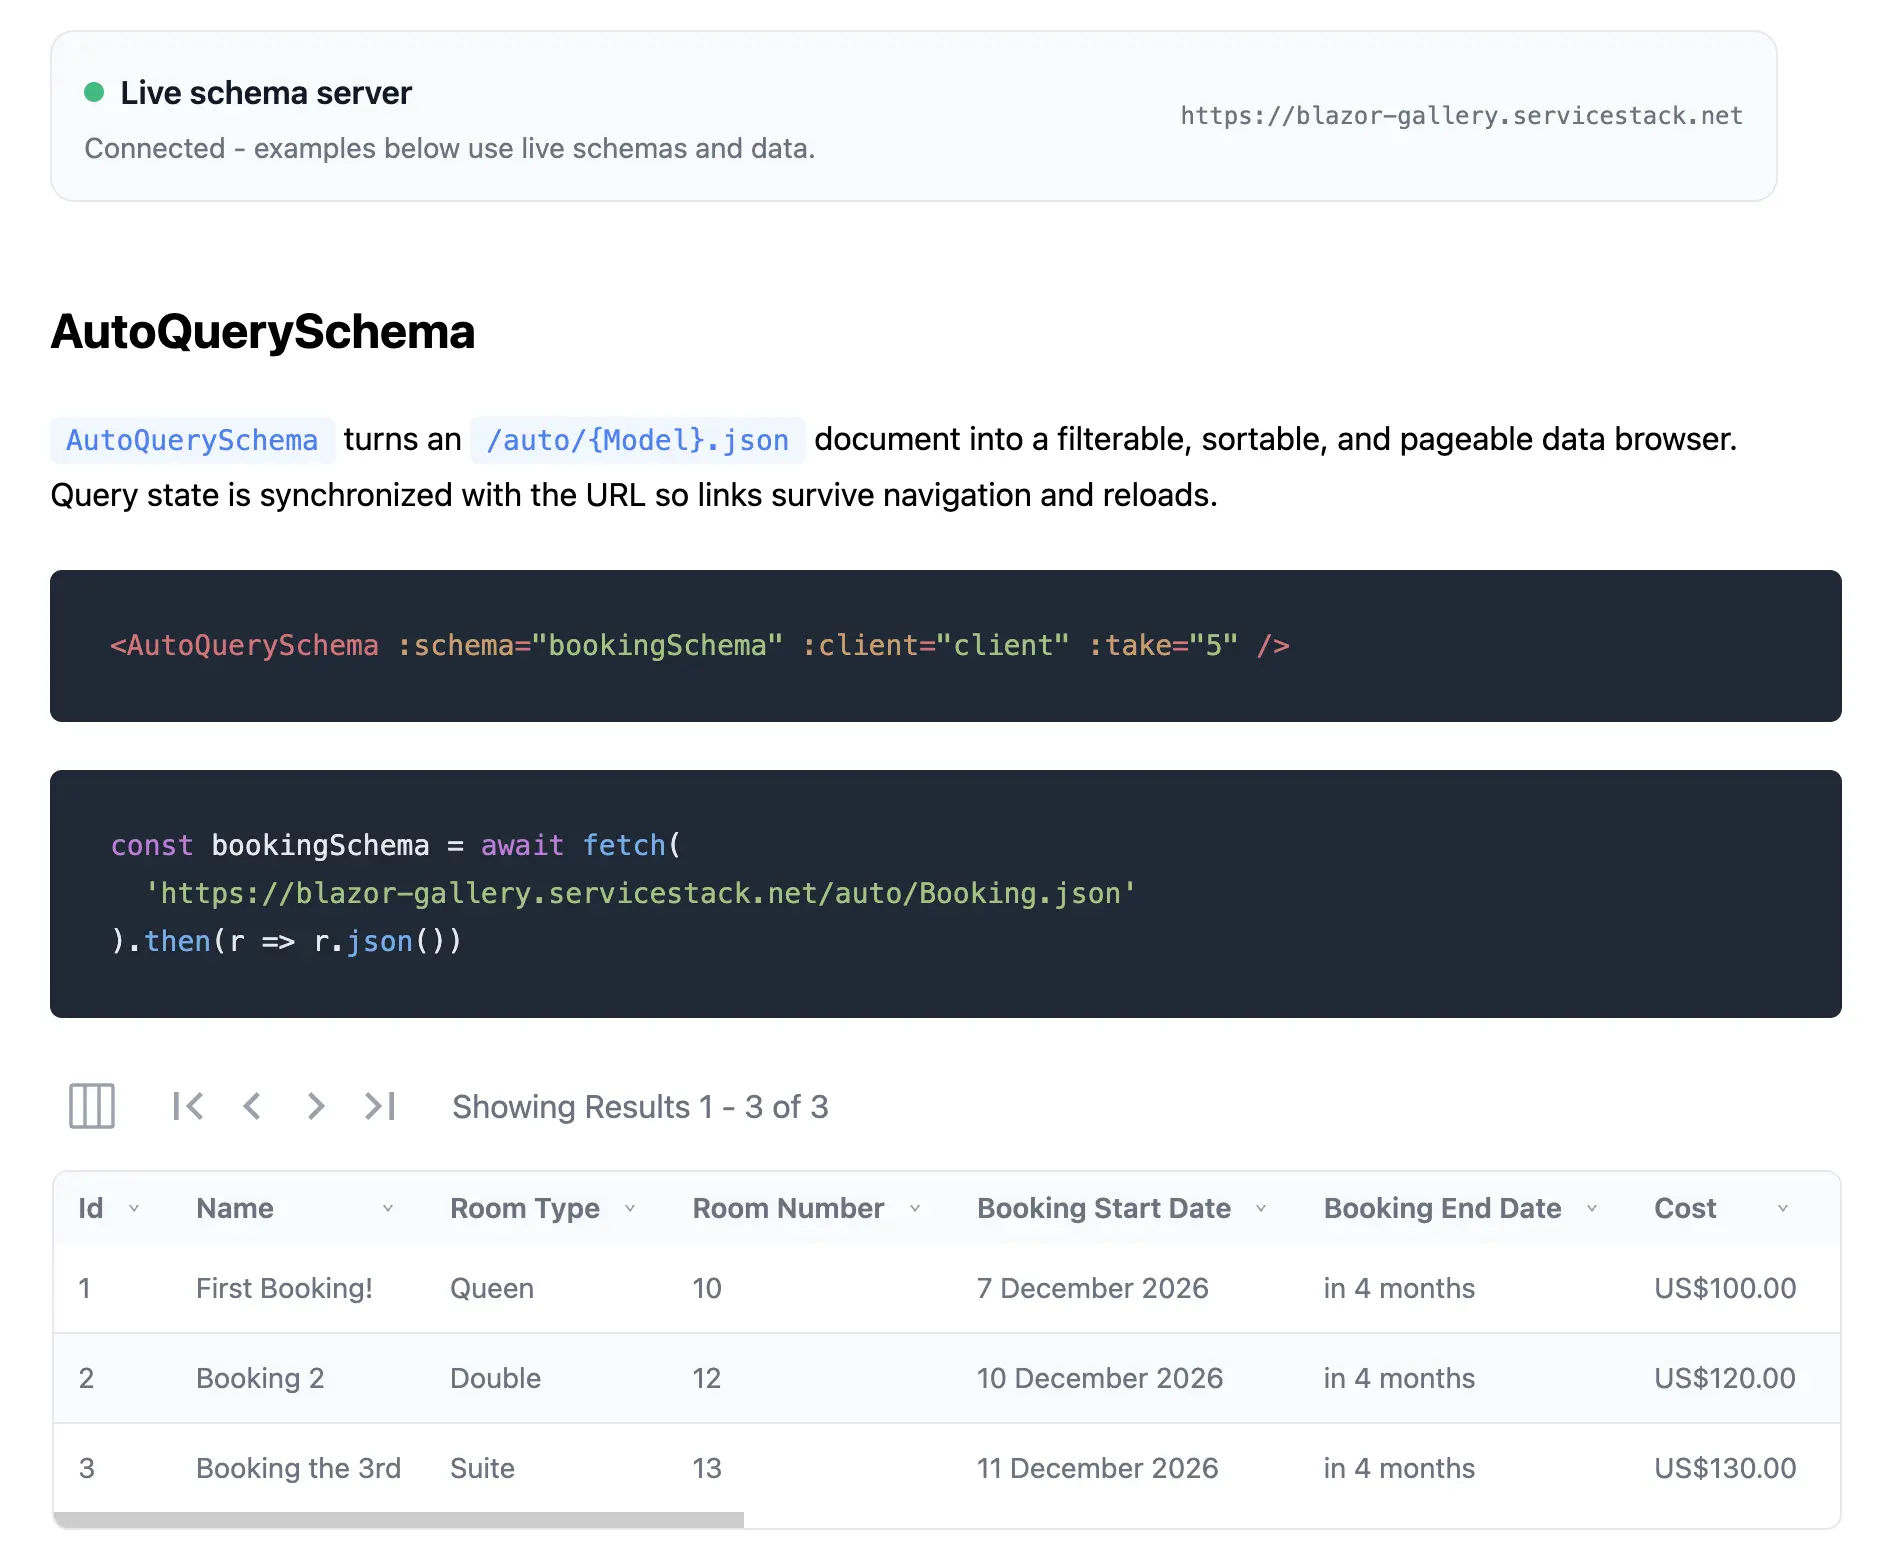Click room number 13 cell

tap(707, 1468)
